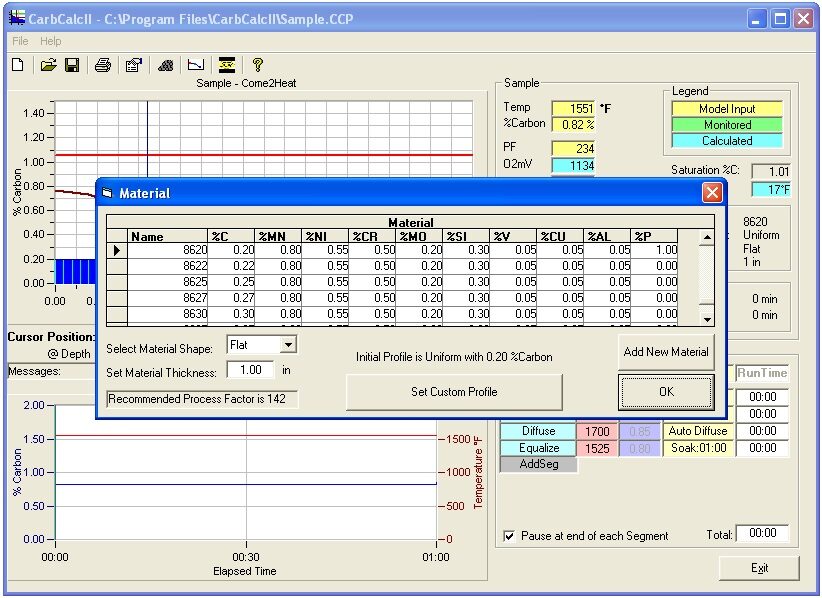This screenshot has width=822, height=598.
Task: Open the File menu
Action: [20, 41]
